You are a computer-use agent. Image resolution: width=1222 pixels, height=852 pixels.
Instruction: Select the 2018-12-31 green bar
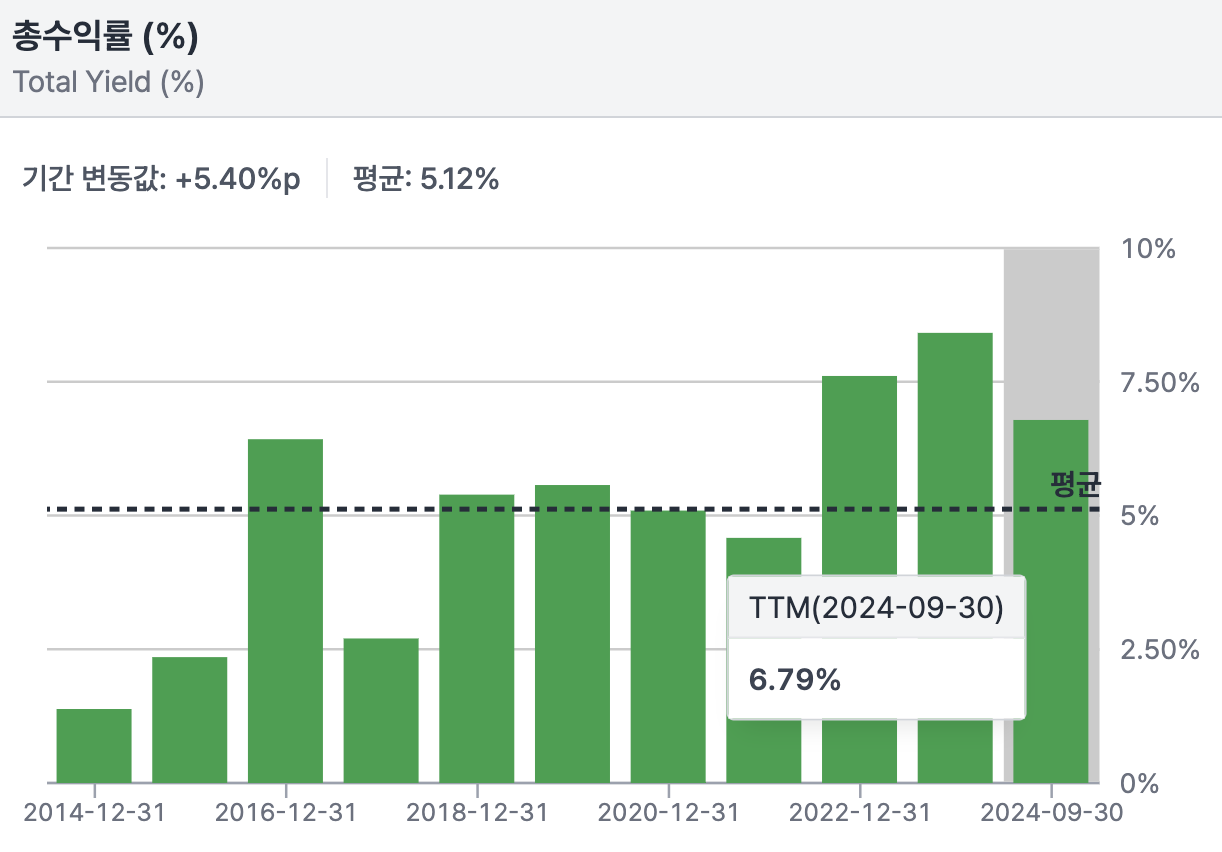(x=476, y=638)
